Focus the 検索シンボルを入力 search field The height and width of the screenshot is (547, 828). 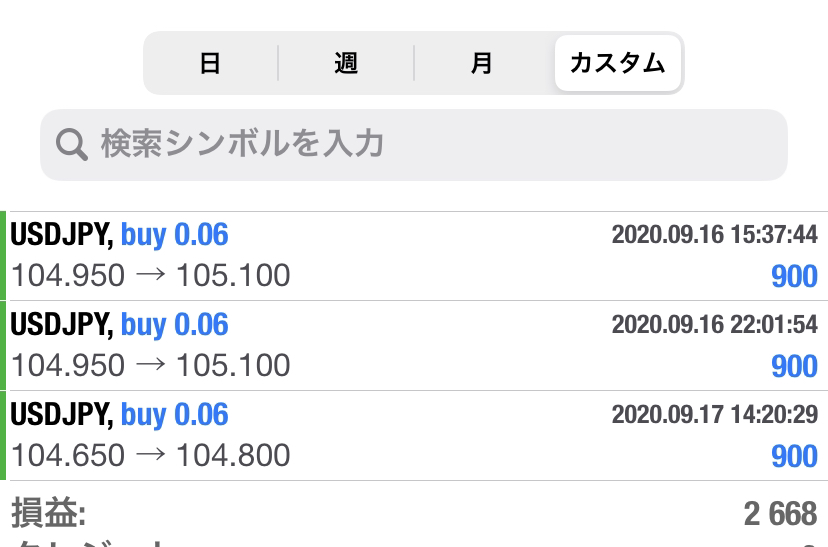point(414,145)
